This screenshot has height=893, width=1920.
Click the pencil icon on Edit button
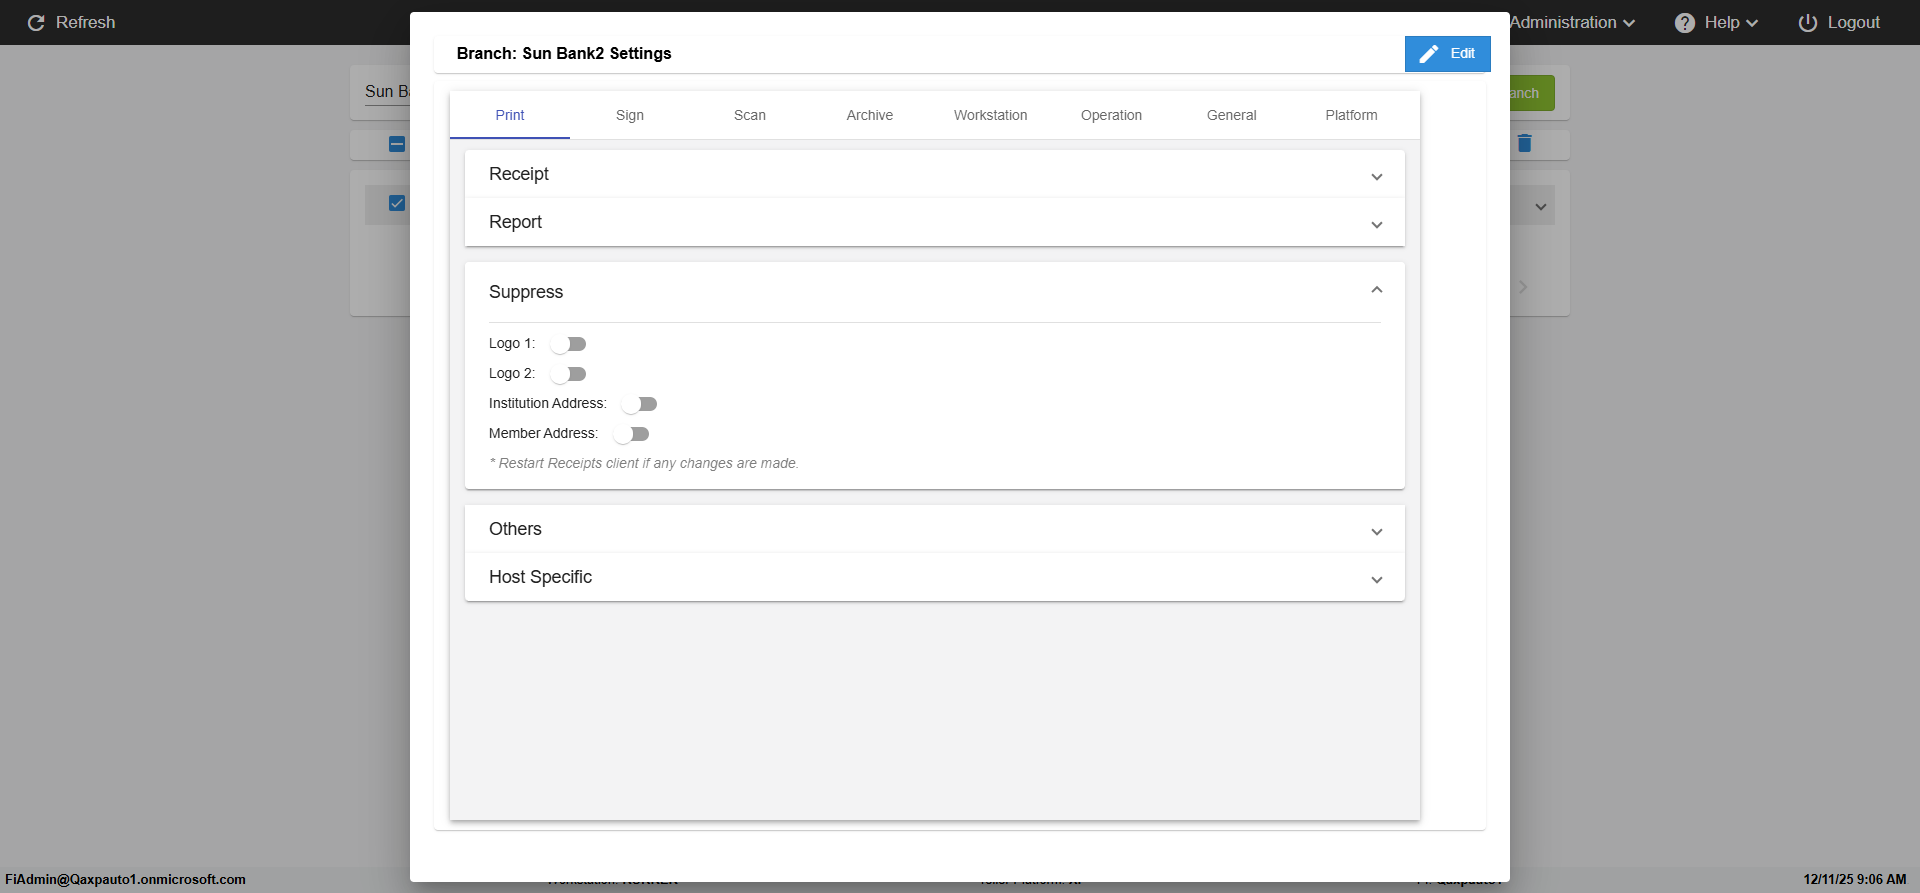1429,54
